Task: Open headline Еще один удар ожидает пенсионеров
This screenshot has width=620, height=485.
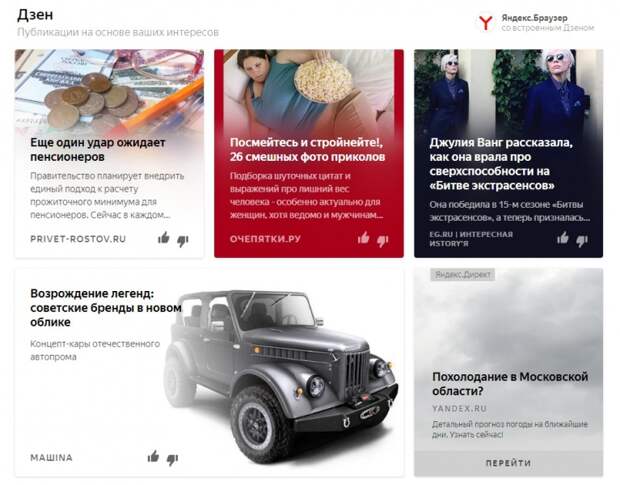Action: tap(98, 149)
